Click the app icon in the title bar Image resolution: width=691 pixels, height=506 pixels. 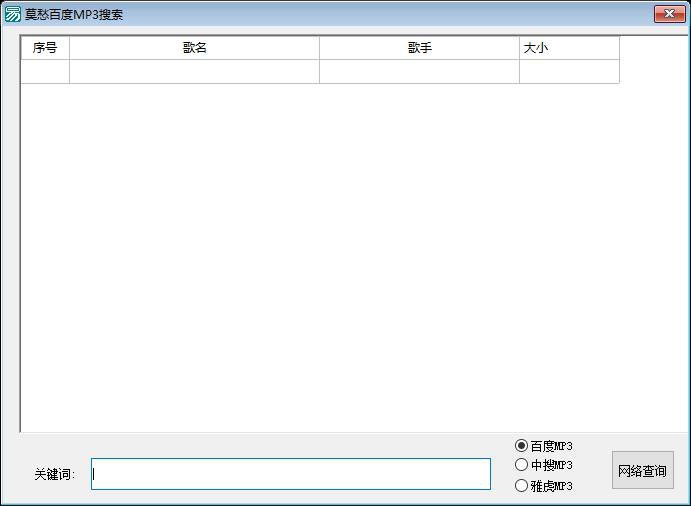(x=13, y=14)
